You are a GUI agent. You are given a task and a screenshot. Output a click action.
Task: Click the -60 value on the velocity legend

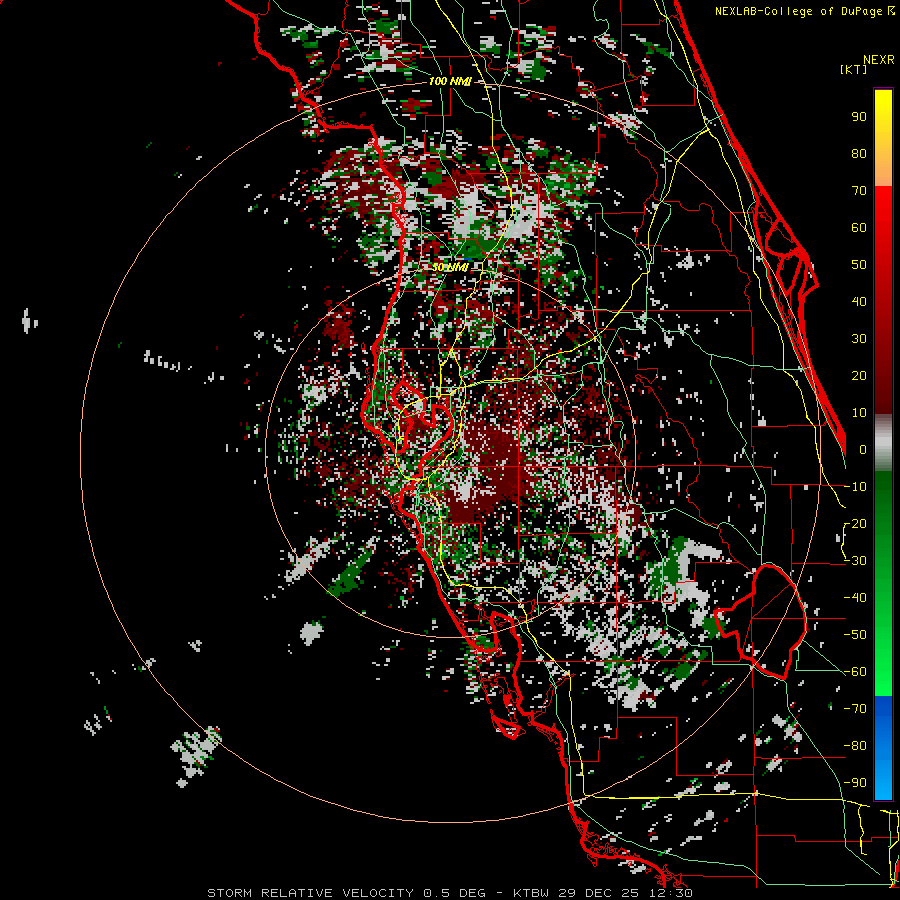pos(855,672)
